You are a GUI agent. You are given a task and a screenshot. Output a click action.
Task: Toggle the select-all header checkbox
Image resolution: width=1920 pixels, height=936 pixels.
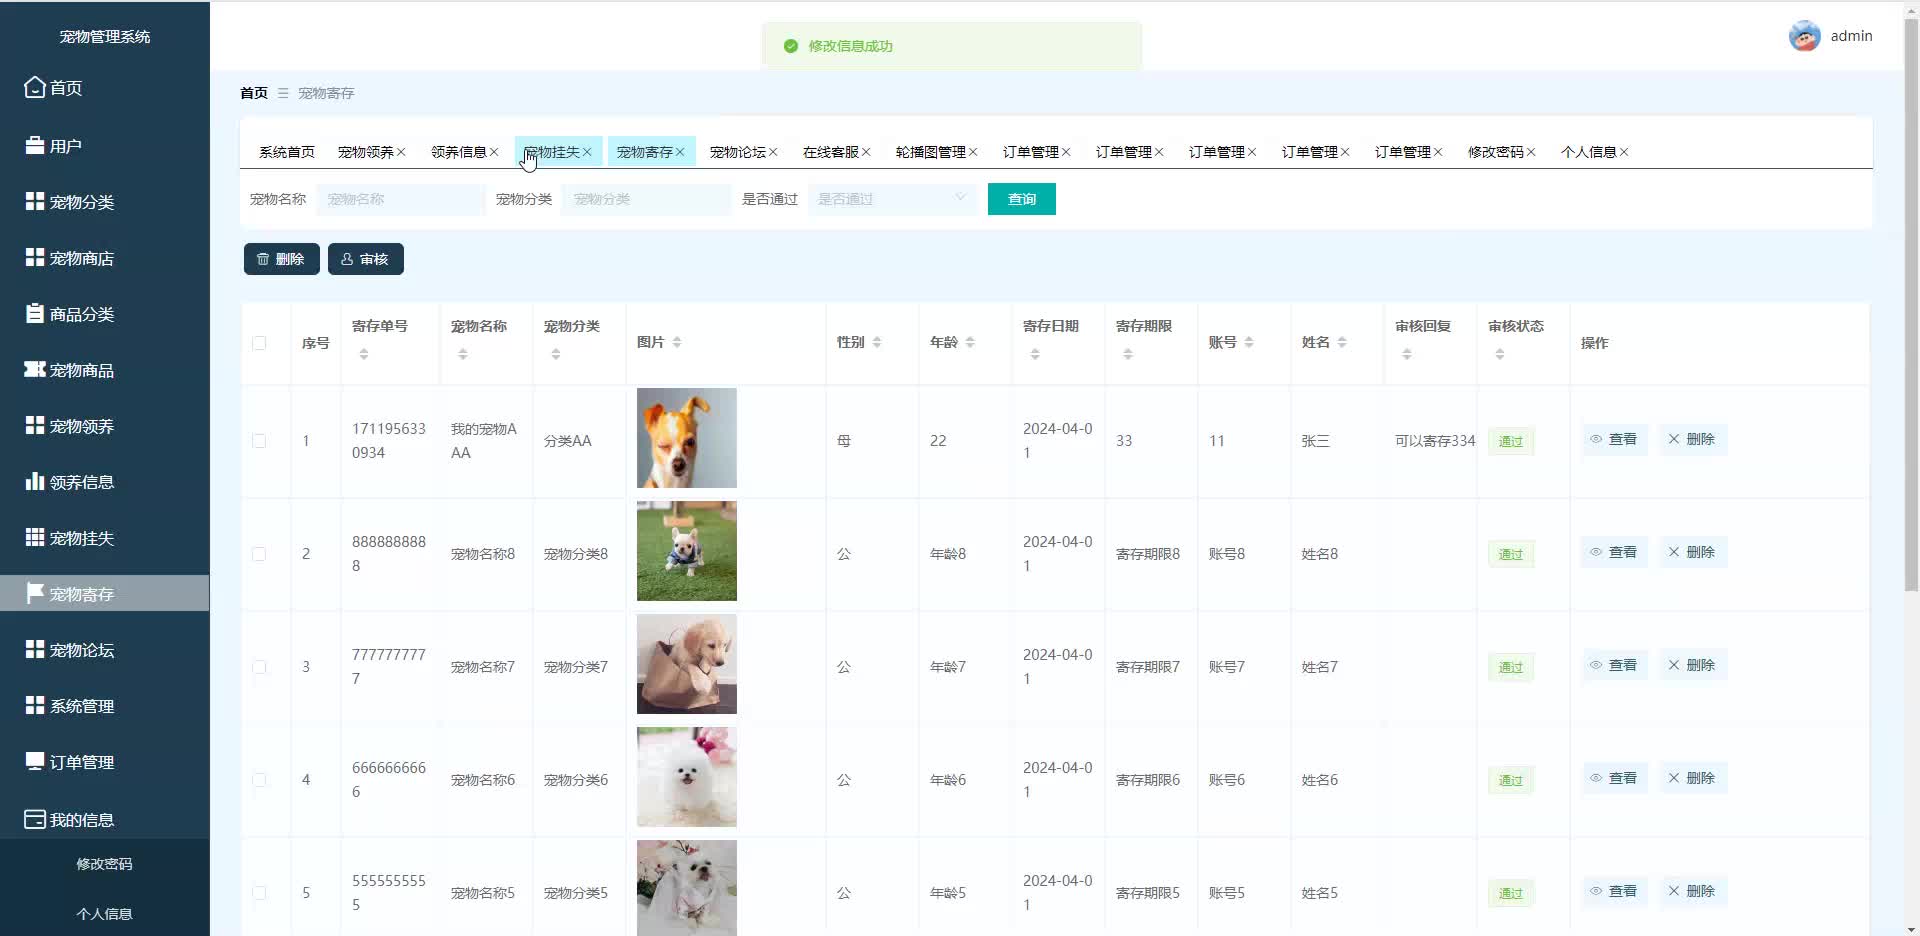[260, 343]
